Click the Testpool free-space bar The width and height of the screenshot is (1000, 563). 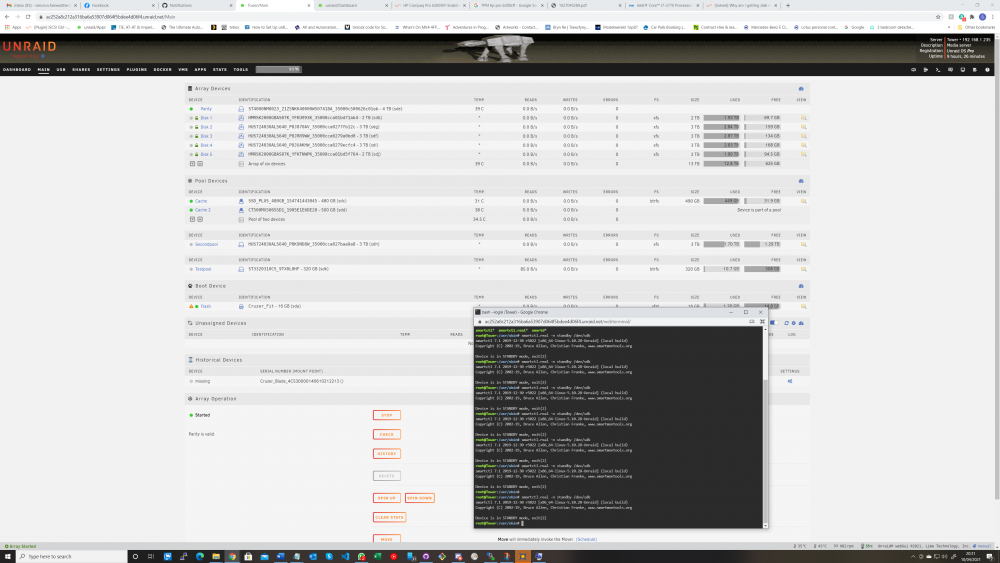coord(762,269)
